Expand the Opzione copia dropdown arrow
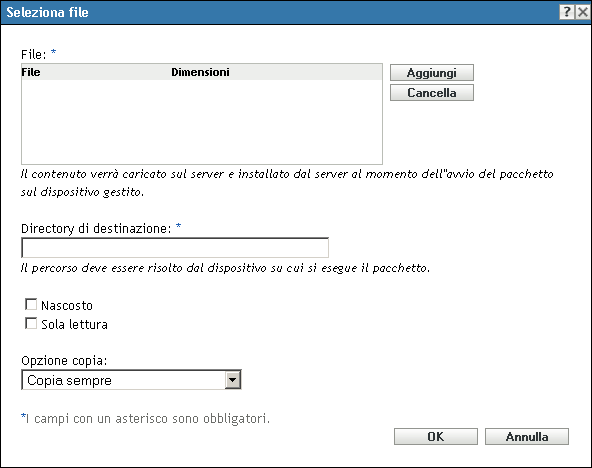 tap(233, 380)
